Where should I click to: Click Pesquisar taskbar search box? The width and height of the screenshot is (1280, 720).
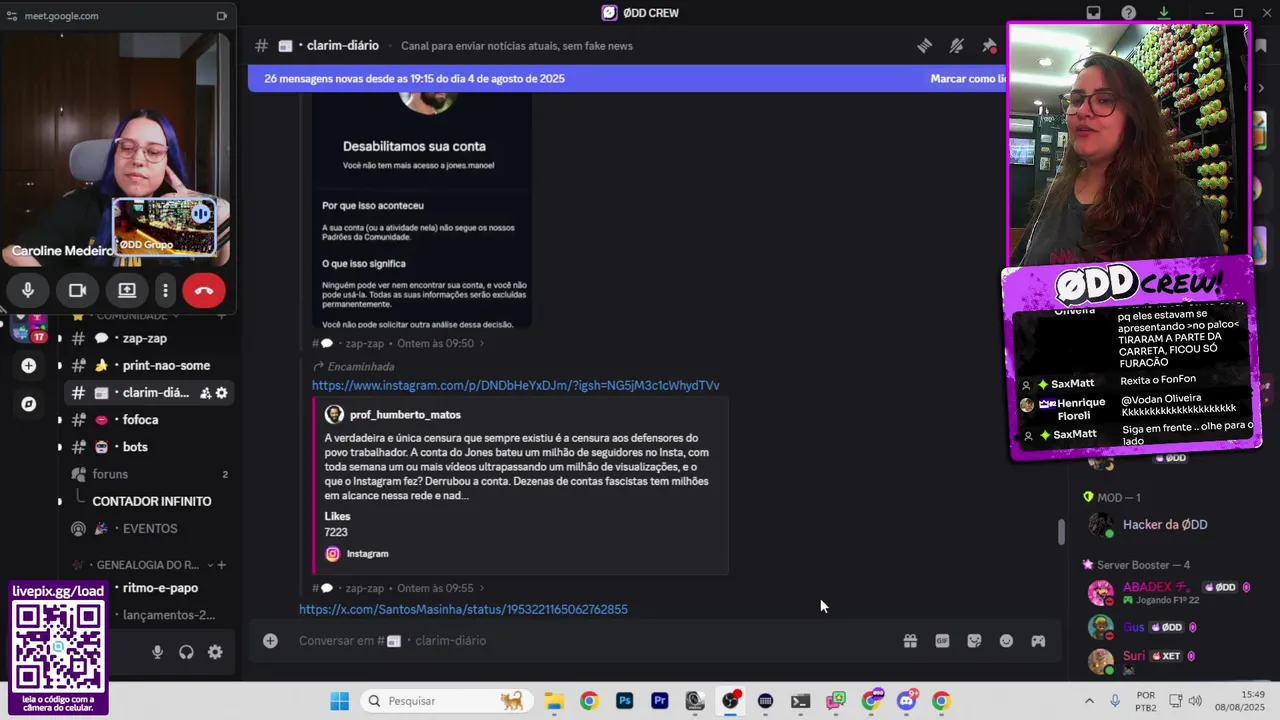(446, 701)
